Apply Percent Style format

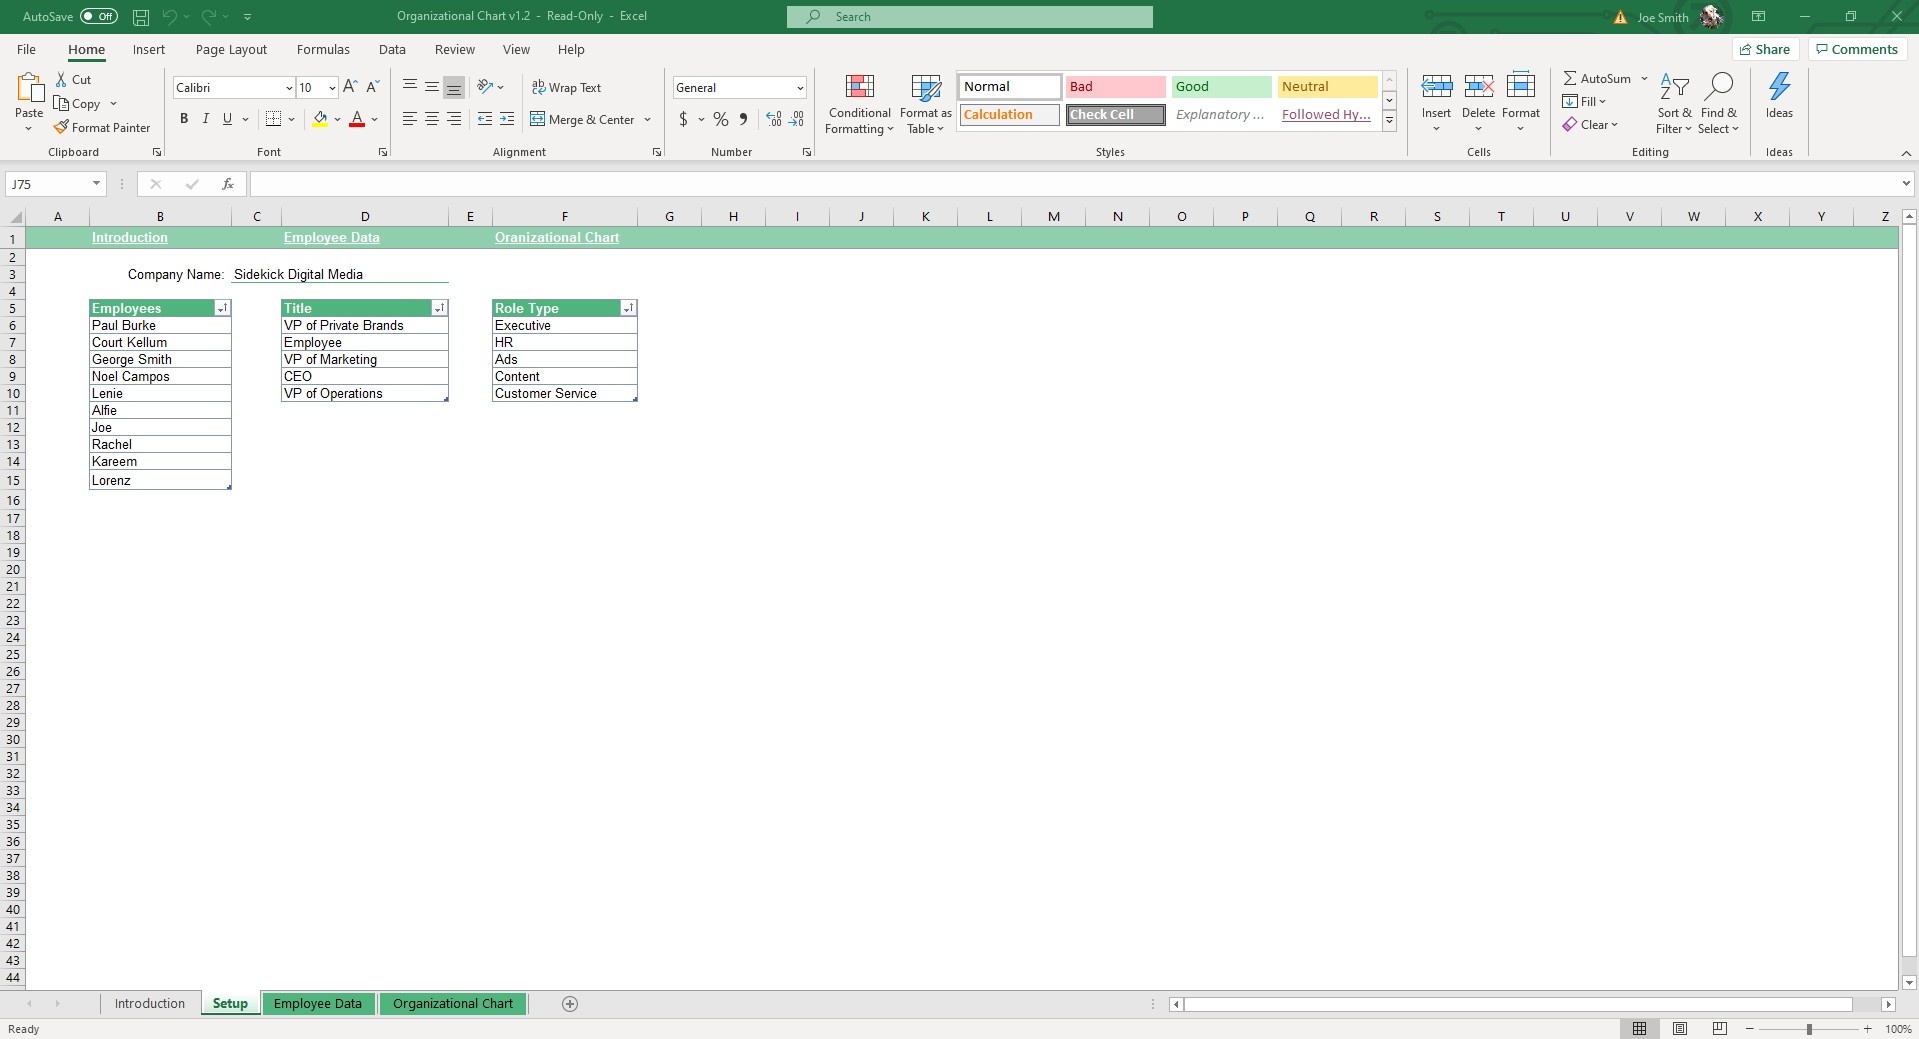721,119
